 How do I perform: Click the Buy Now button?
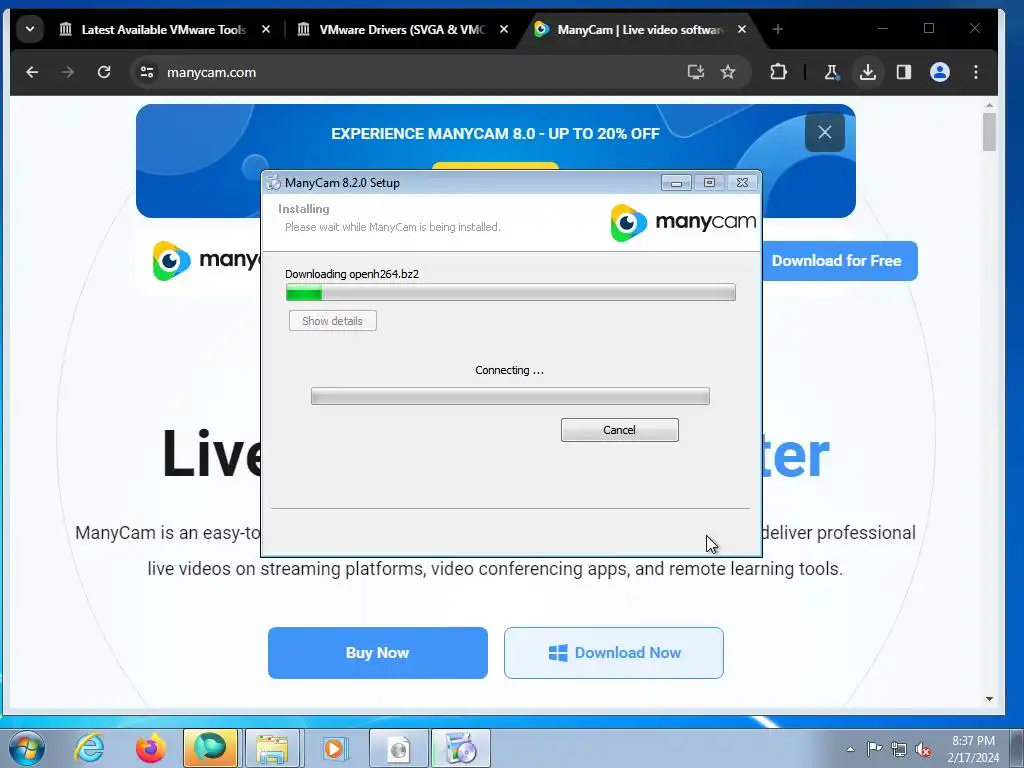click(377, 652)
